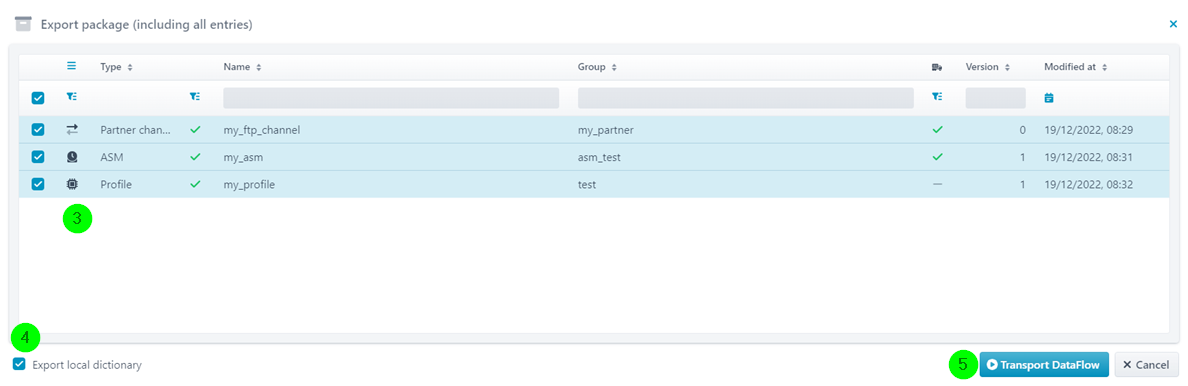Sort table by Type column

pyautogui.click(x=117, y=67)
